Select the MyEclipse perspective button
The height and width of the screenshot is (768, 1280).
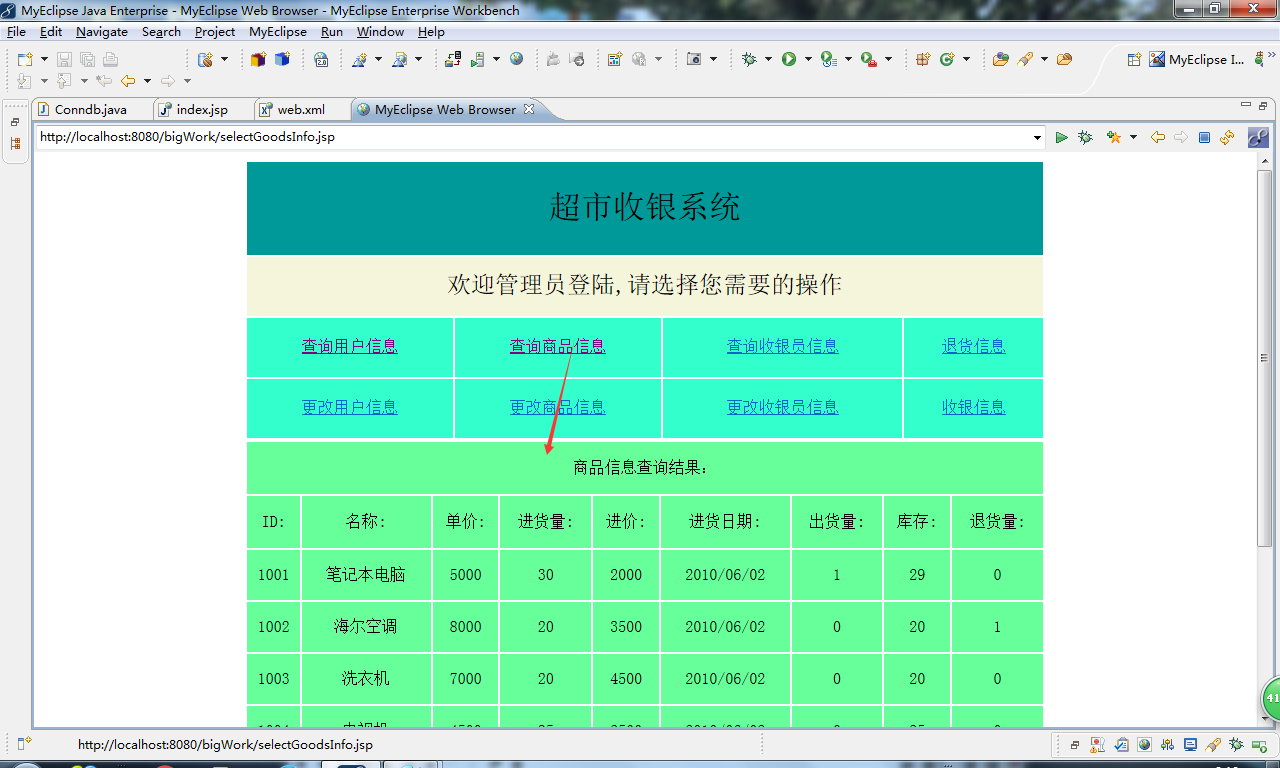(x=1198, y=60)
